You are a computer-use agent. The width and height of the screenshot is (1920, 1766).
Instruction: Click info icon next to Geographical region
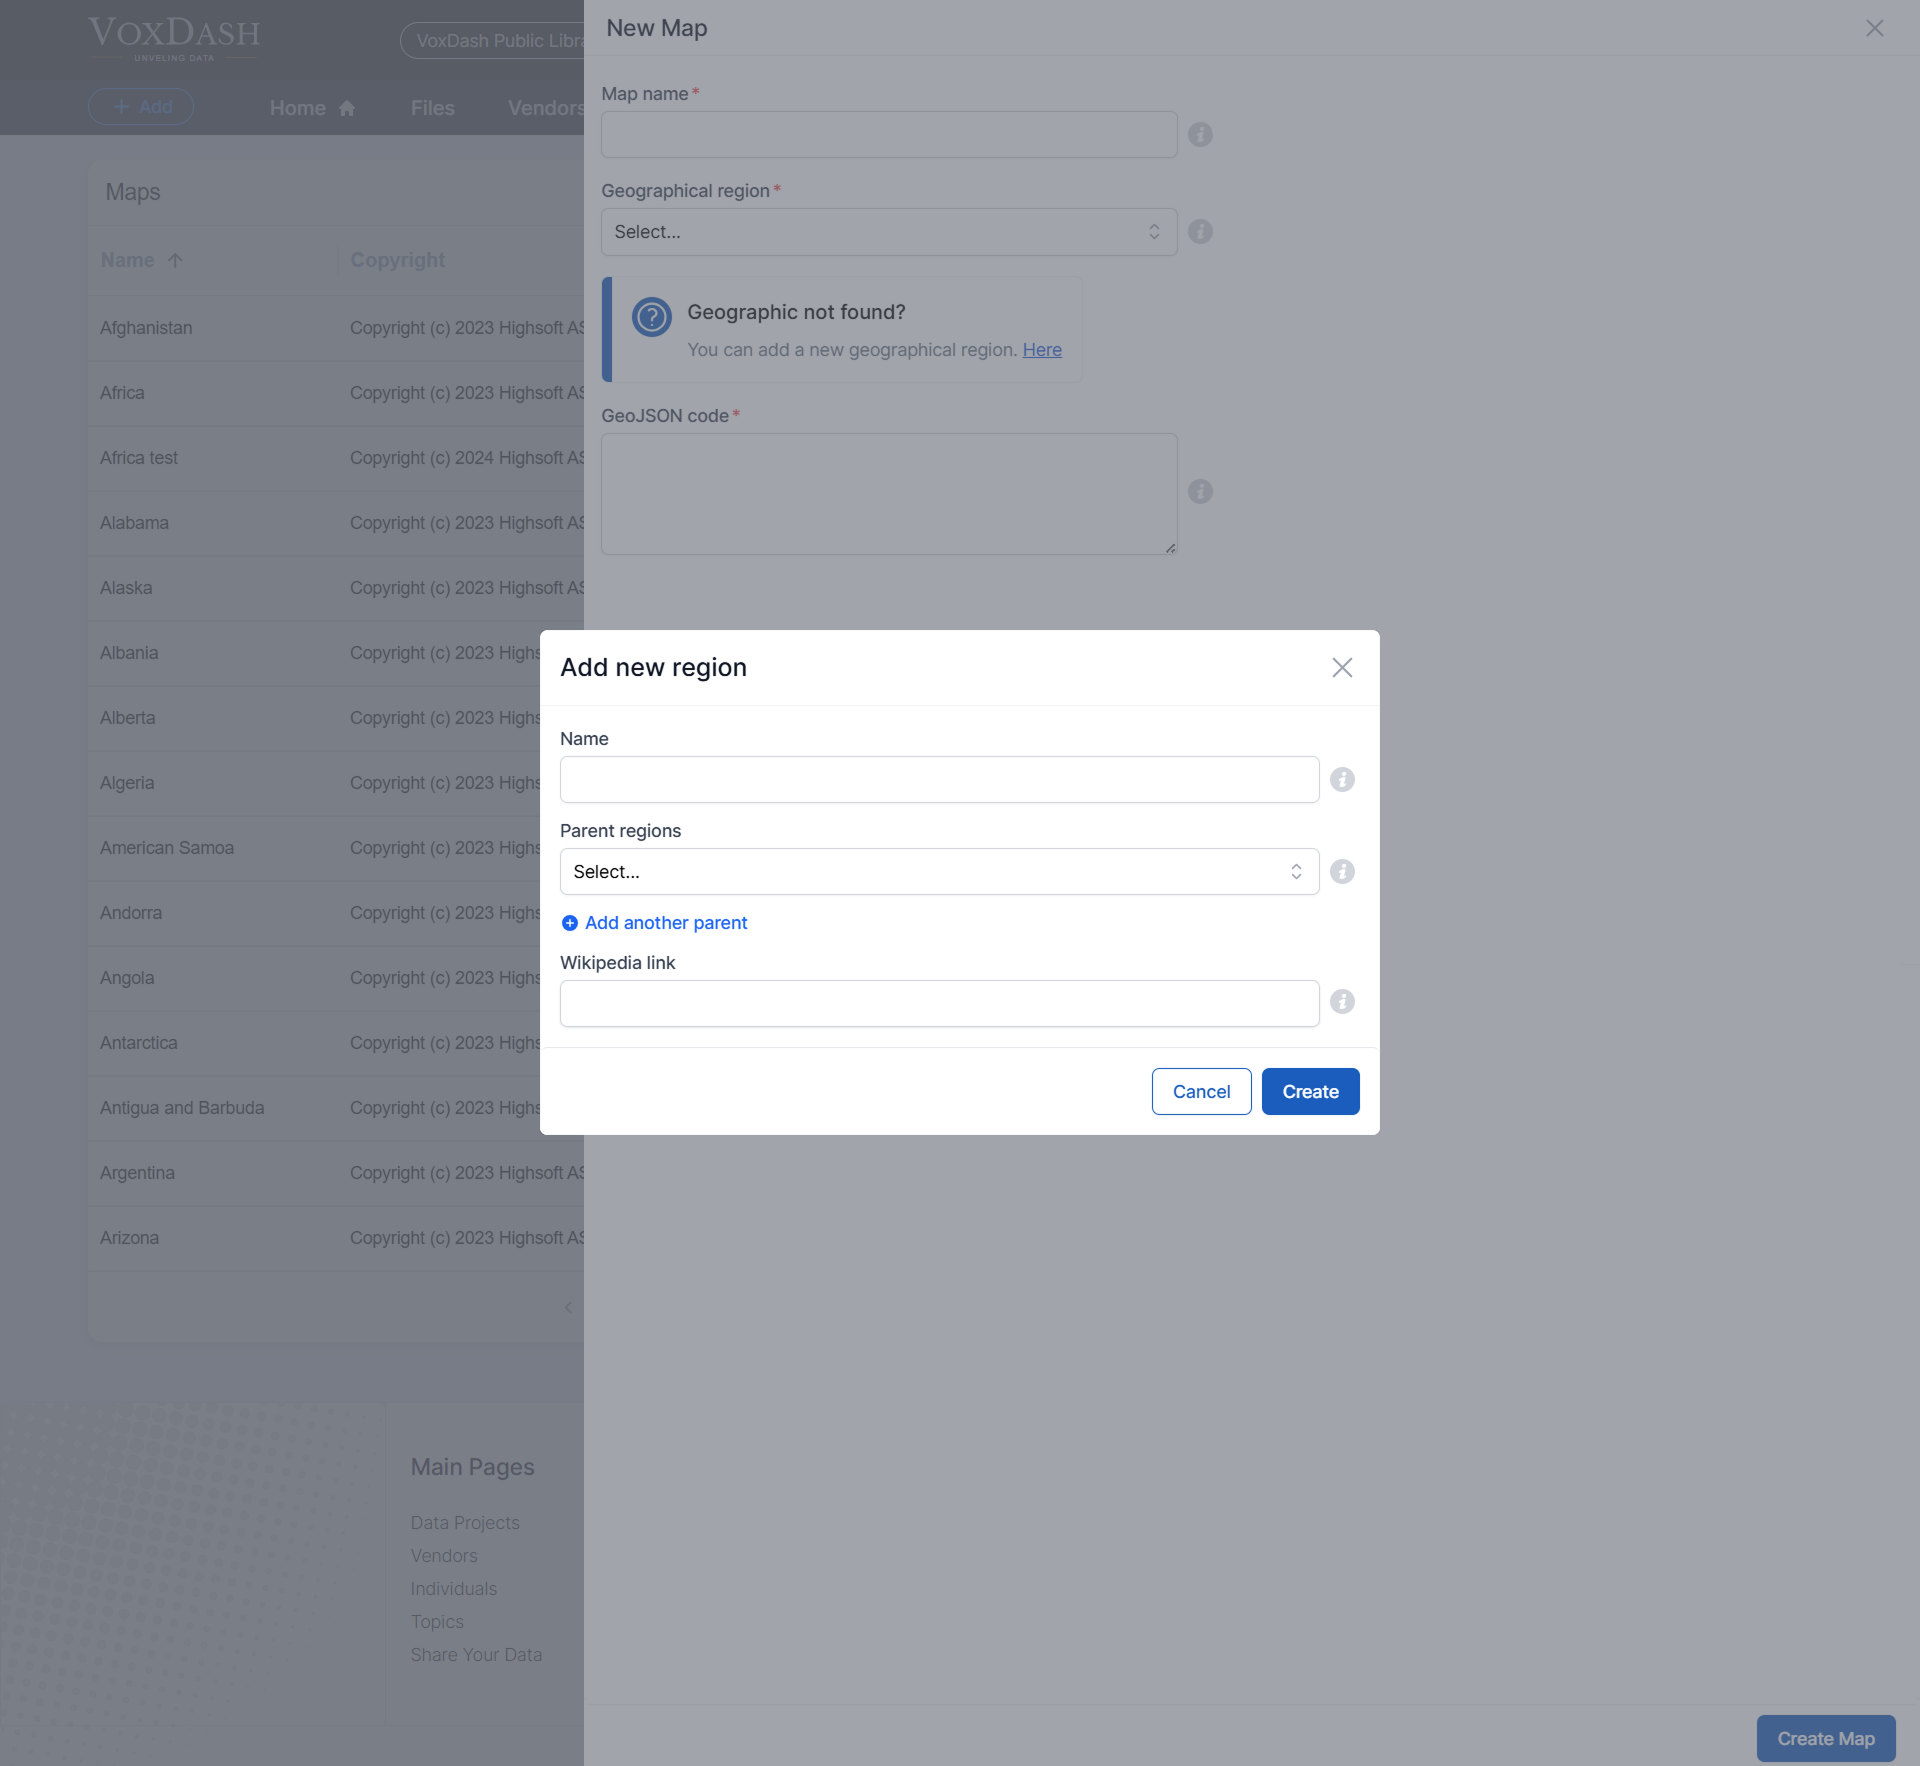[1200, 231]
